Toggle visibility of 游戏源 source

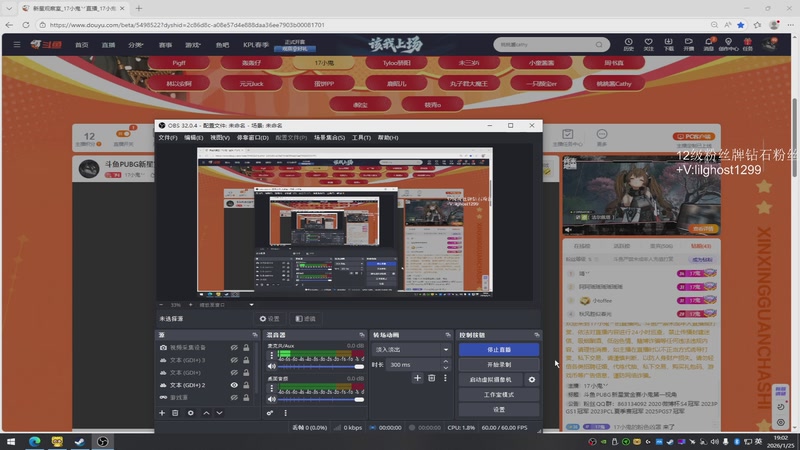234,397
